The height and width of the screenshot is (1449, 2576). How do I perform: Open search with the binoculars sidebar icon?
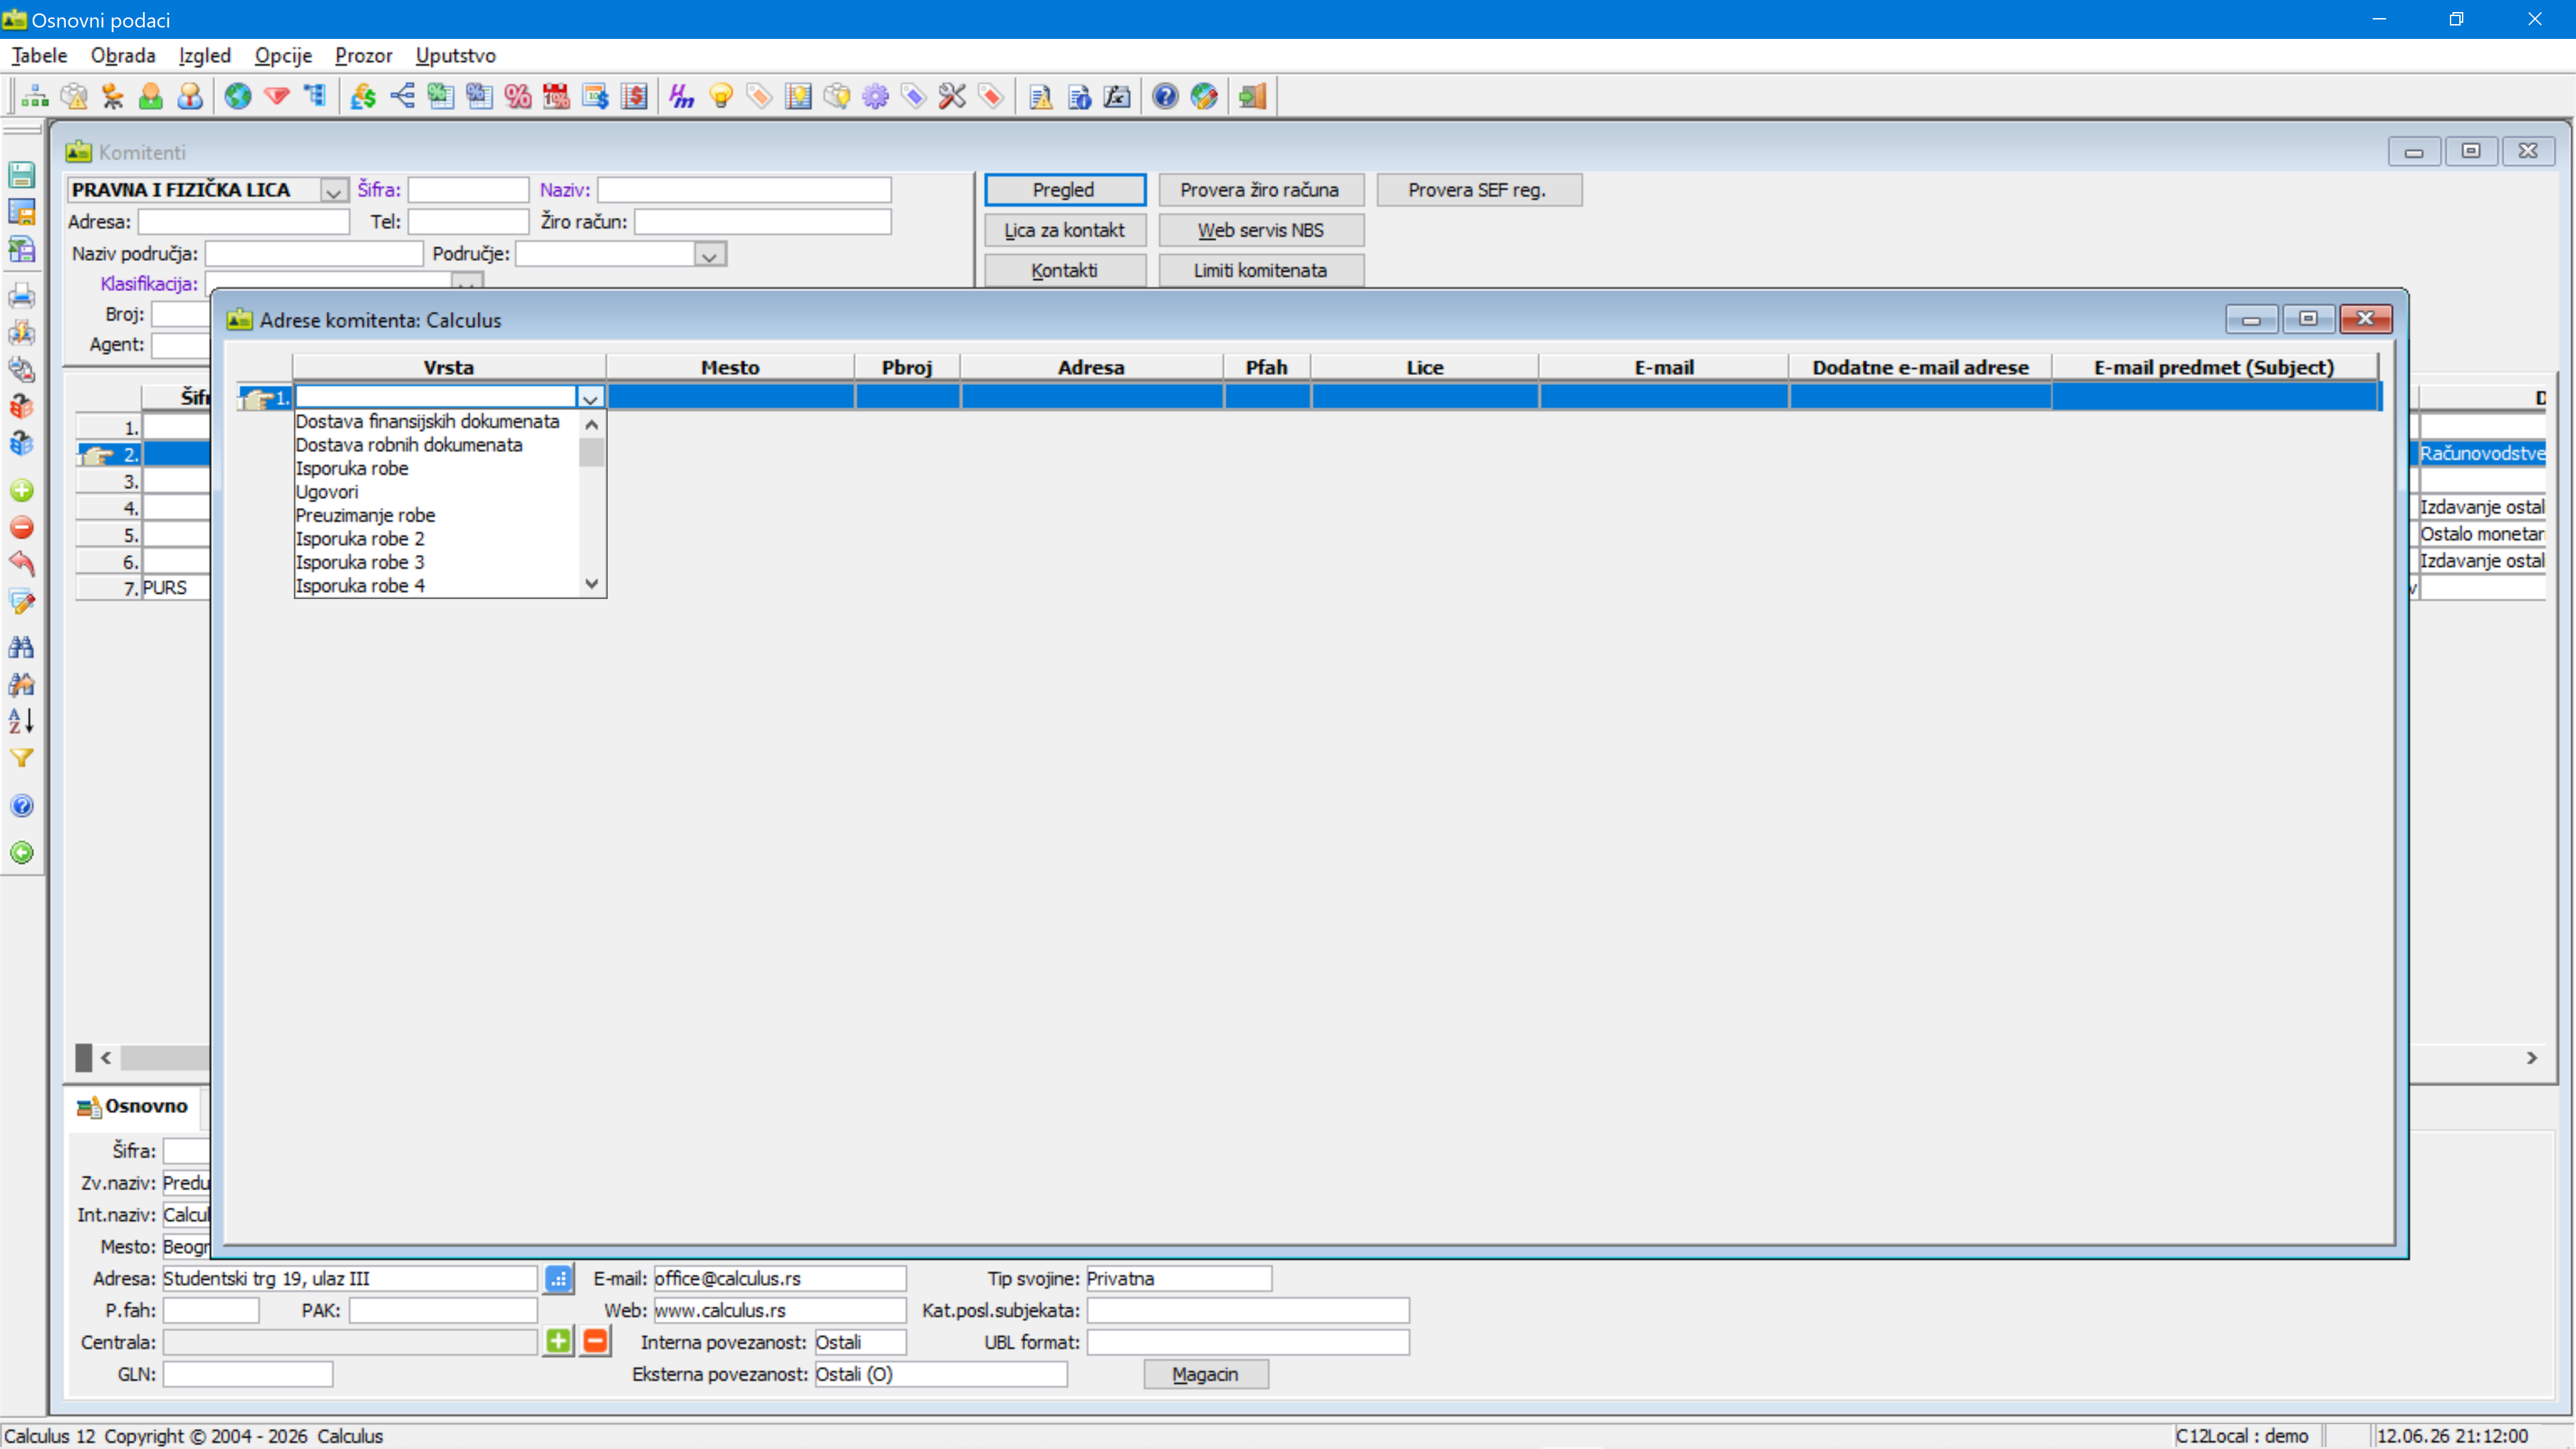point(22,647)
